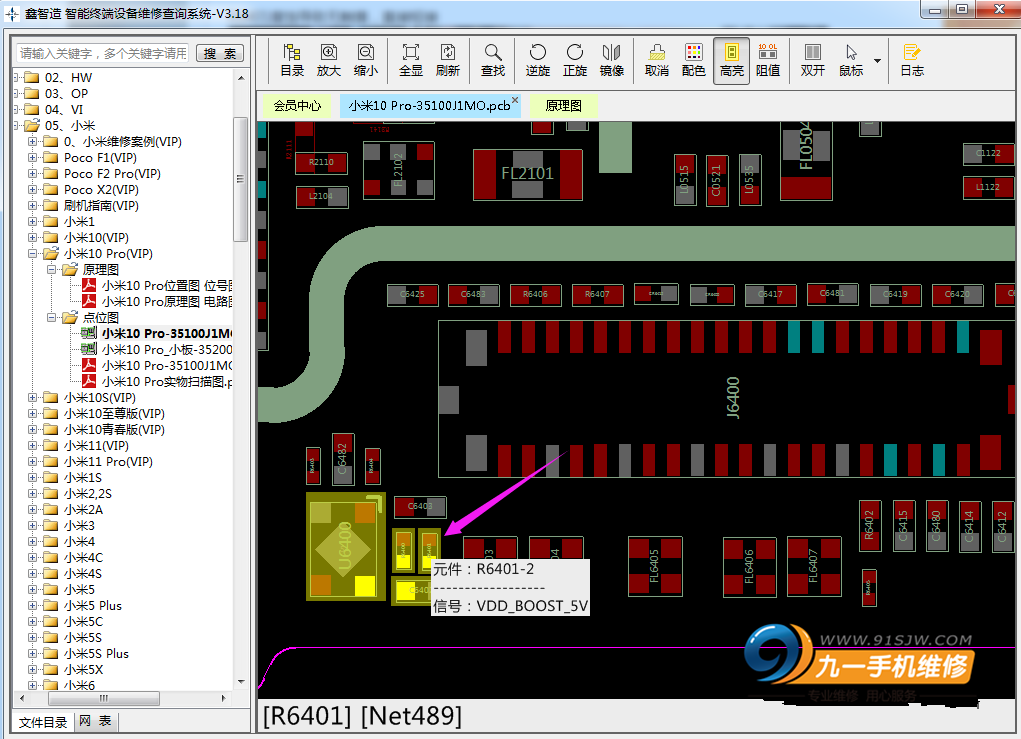Select the 刷机指南(VIP) folder
This screenshot has height=739, width=1021.
click(x=101, y=206)
